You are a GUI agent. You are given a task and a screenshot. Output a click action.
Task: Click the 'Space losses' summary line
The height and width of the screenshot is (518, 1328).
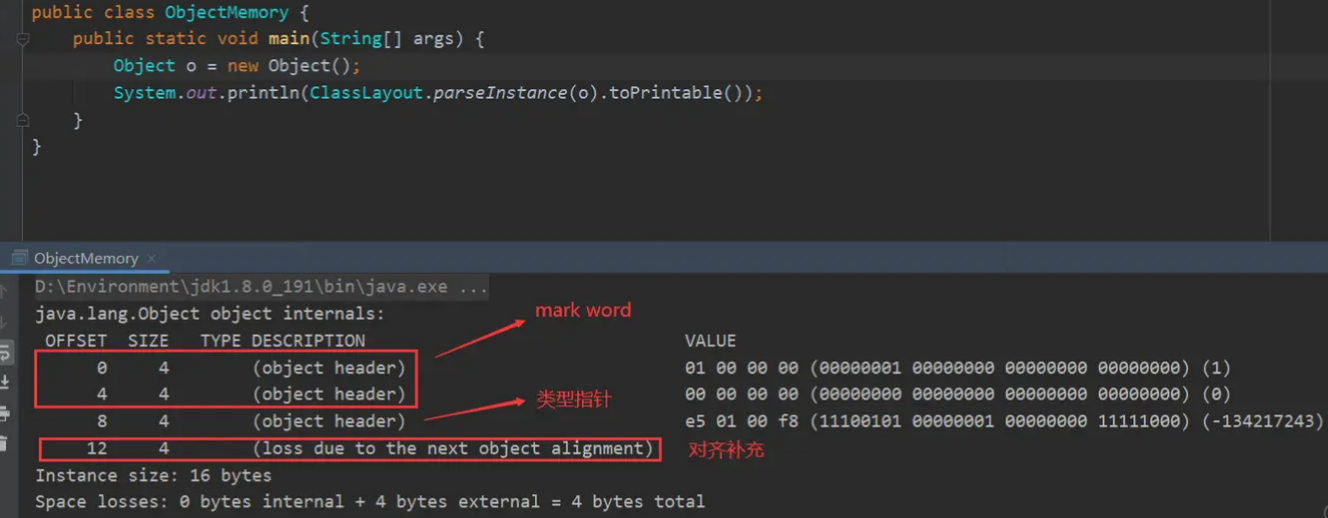click(370, 502)
